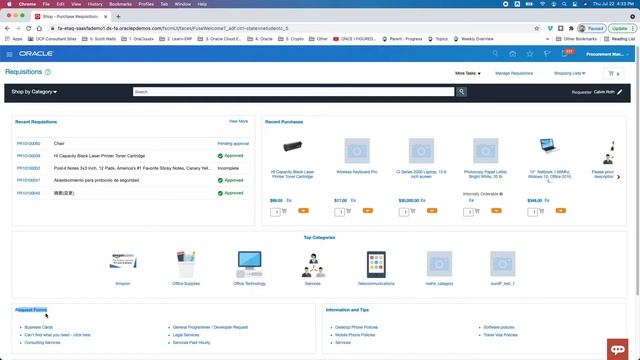
Task: Select the Shop - Purchase Requisitions tab
Action: tap(71, 17)
